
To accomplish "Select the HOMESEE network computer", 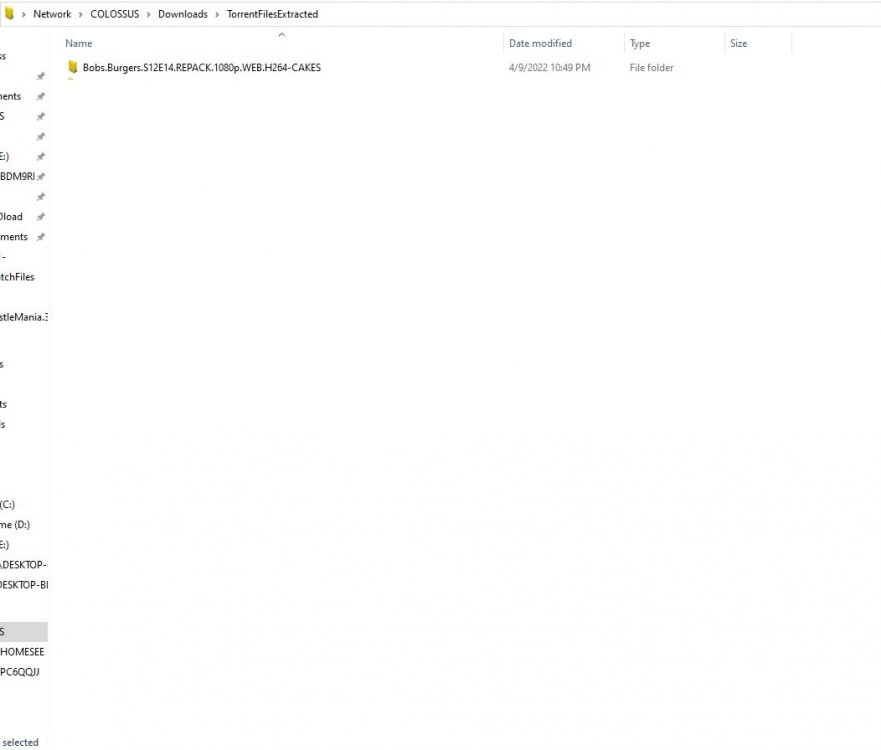I will point(22,652).
